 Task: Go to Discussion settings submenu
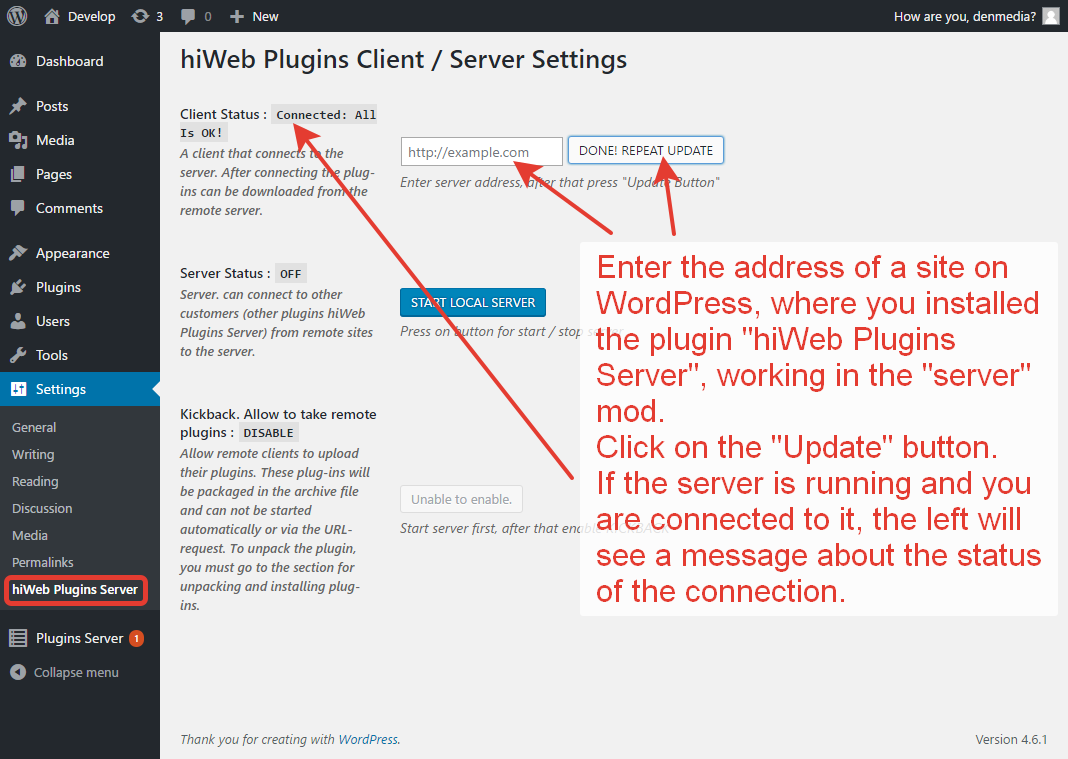click(x=42, y=508)
